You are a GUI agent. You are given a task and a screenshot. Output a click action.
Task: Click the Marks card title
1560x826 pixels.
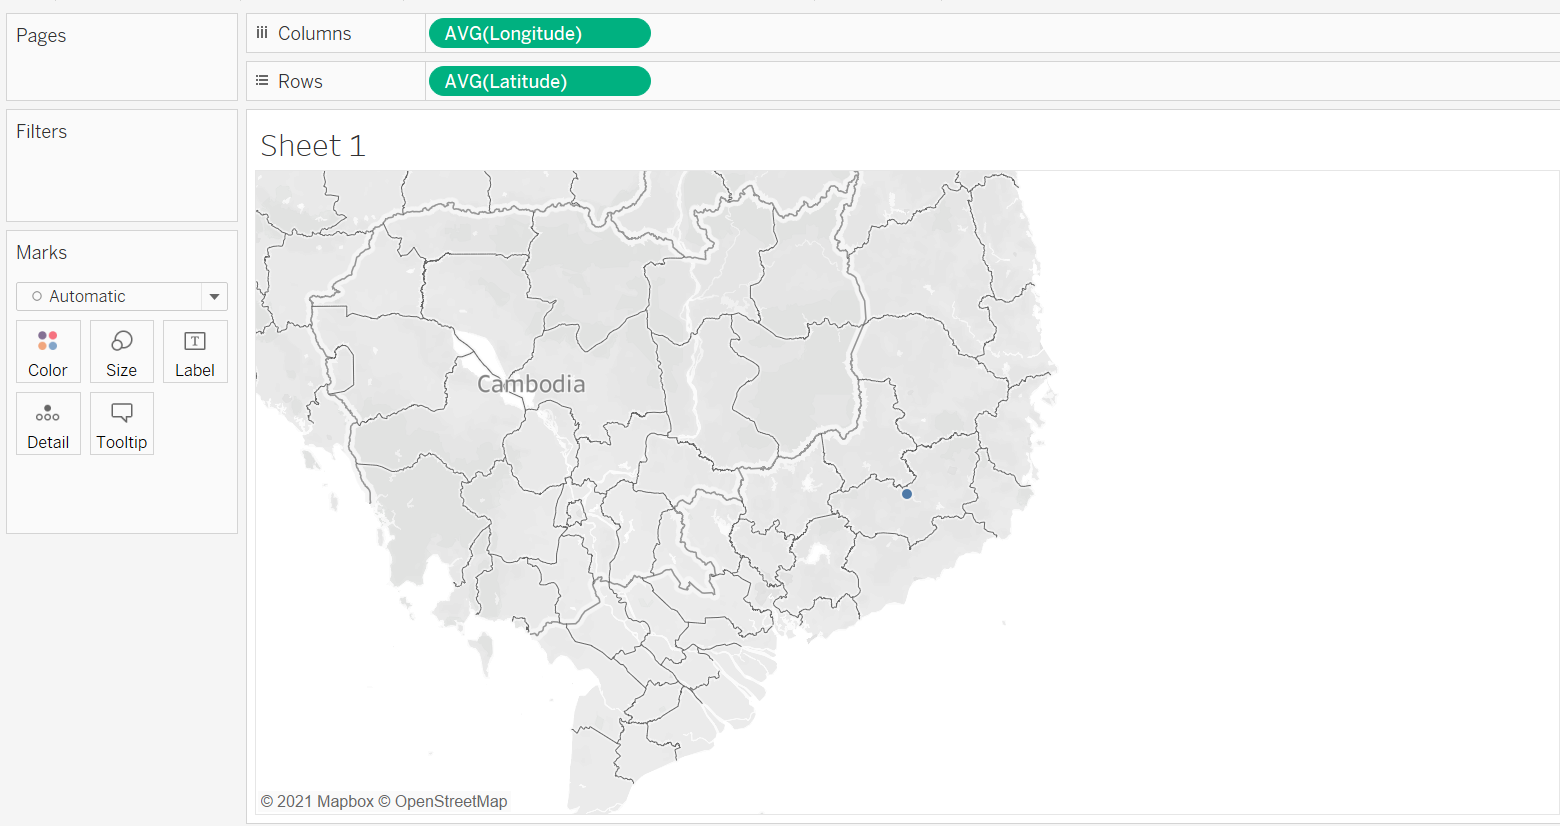(42, 253)
